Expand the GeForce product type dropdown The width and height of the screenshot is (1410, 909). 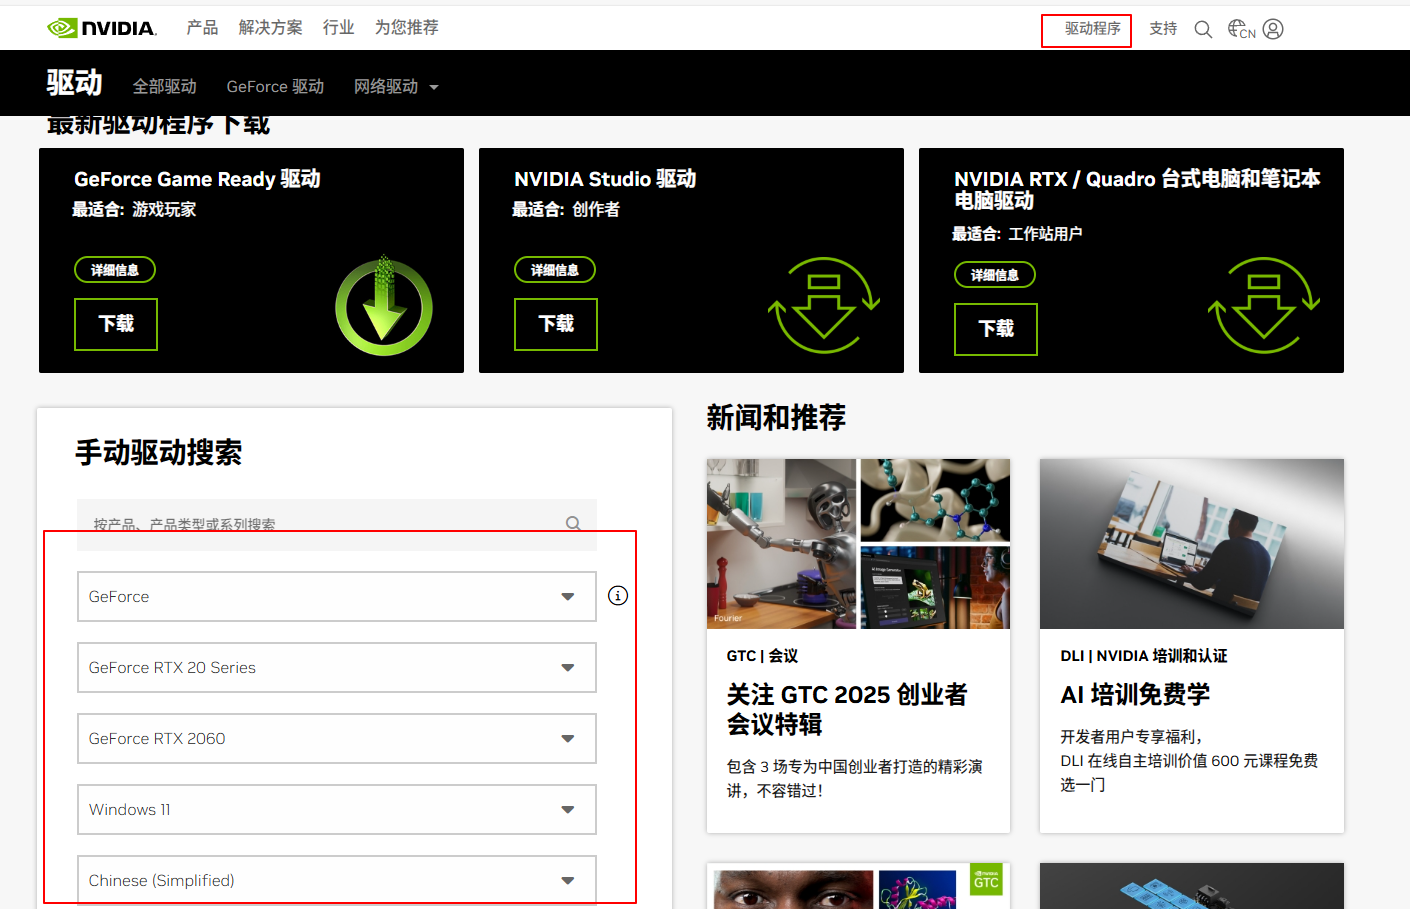click(337, 597)
